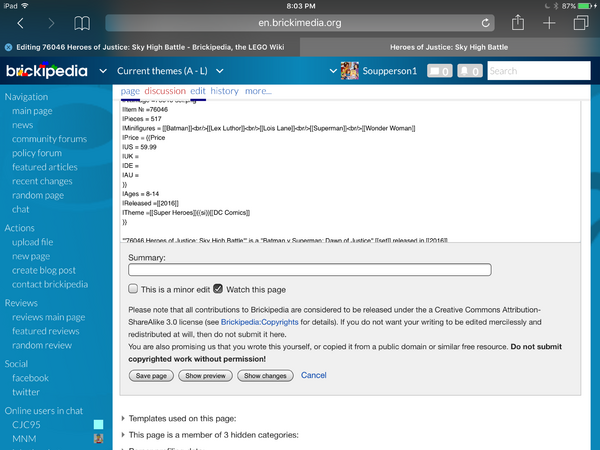Open the Brickipedia:Copyrights link
This screenshot has width=600, height=450.
tap(259, 322)
